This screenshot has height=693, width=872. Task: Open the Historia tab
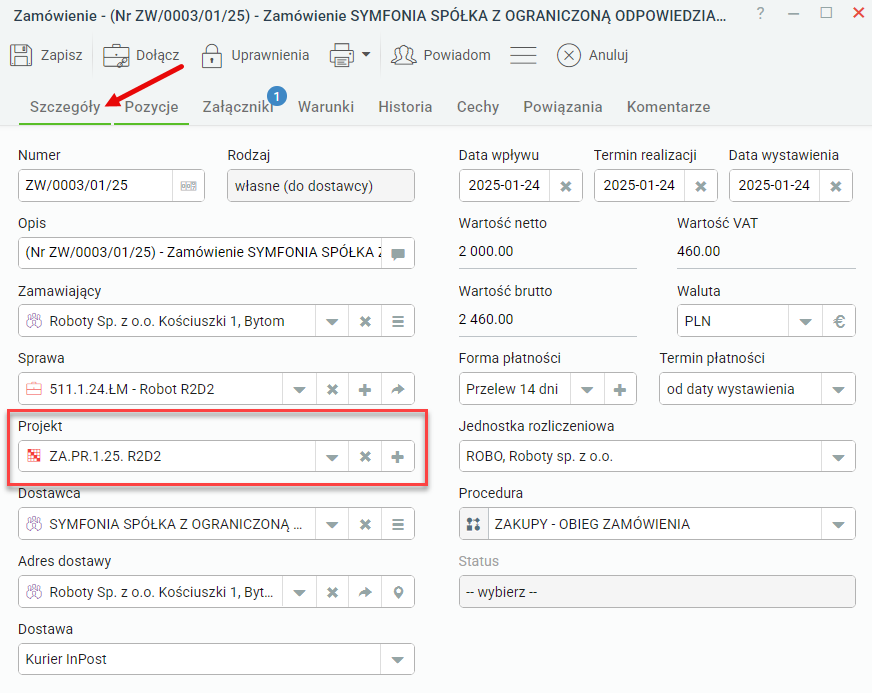point(405,107)
